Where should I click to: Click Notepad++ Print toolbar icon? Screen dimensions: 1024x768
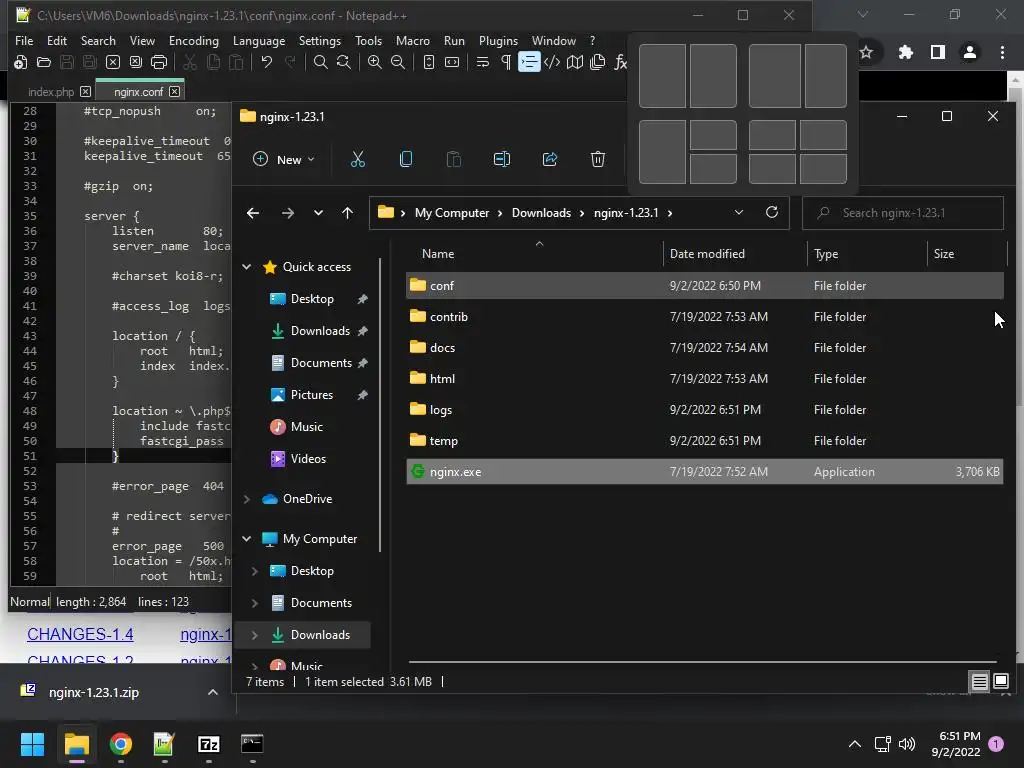[159, 62]
